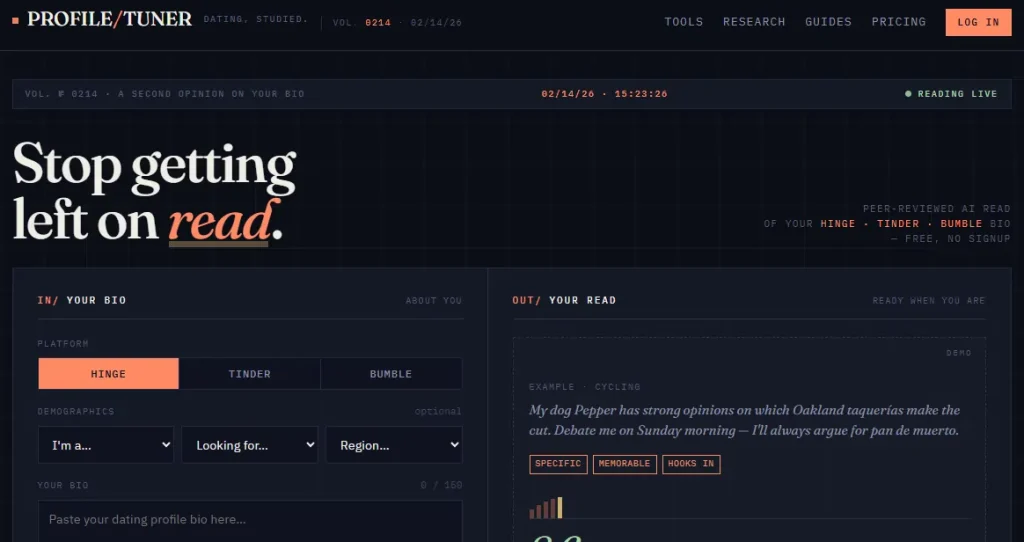Click the ABOUT YOU label
This screenshot has height=542, width=1024.
[434, 300]
